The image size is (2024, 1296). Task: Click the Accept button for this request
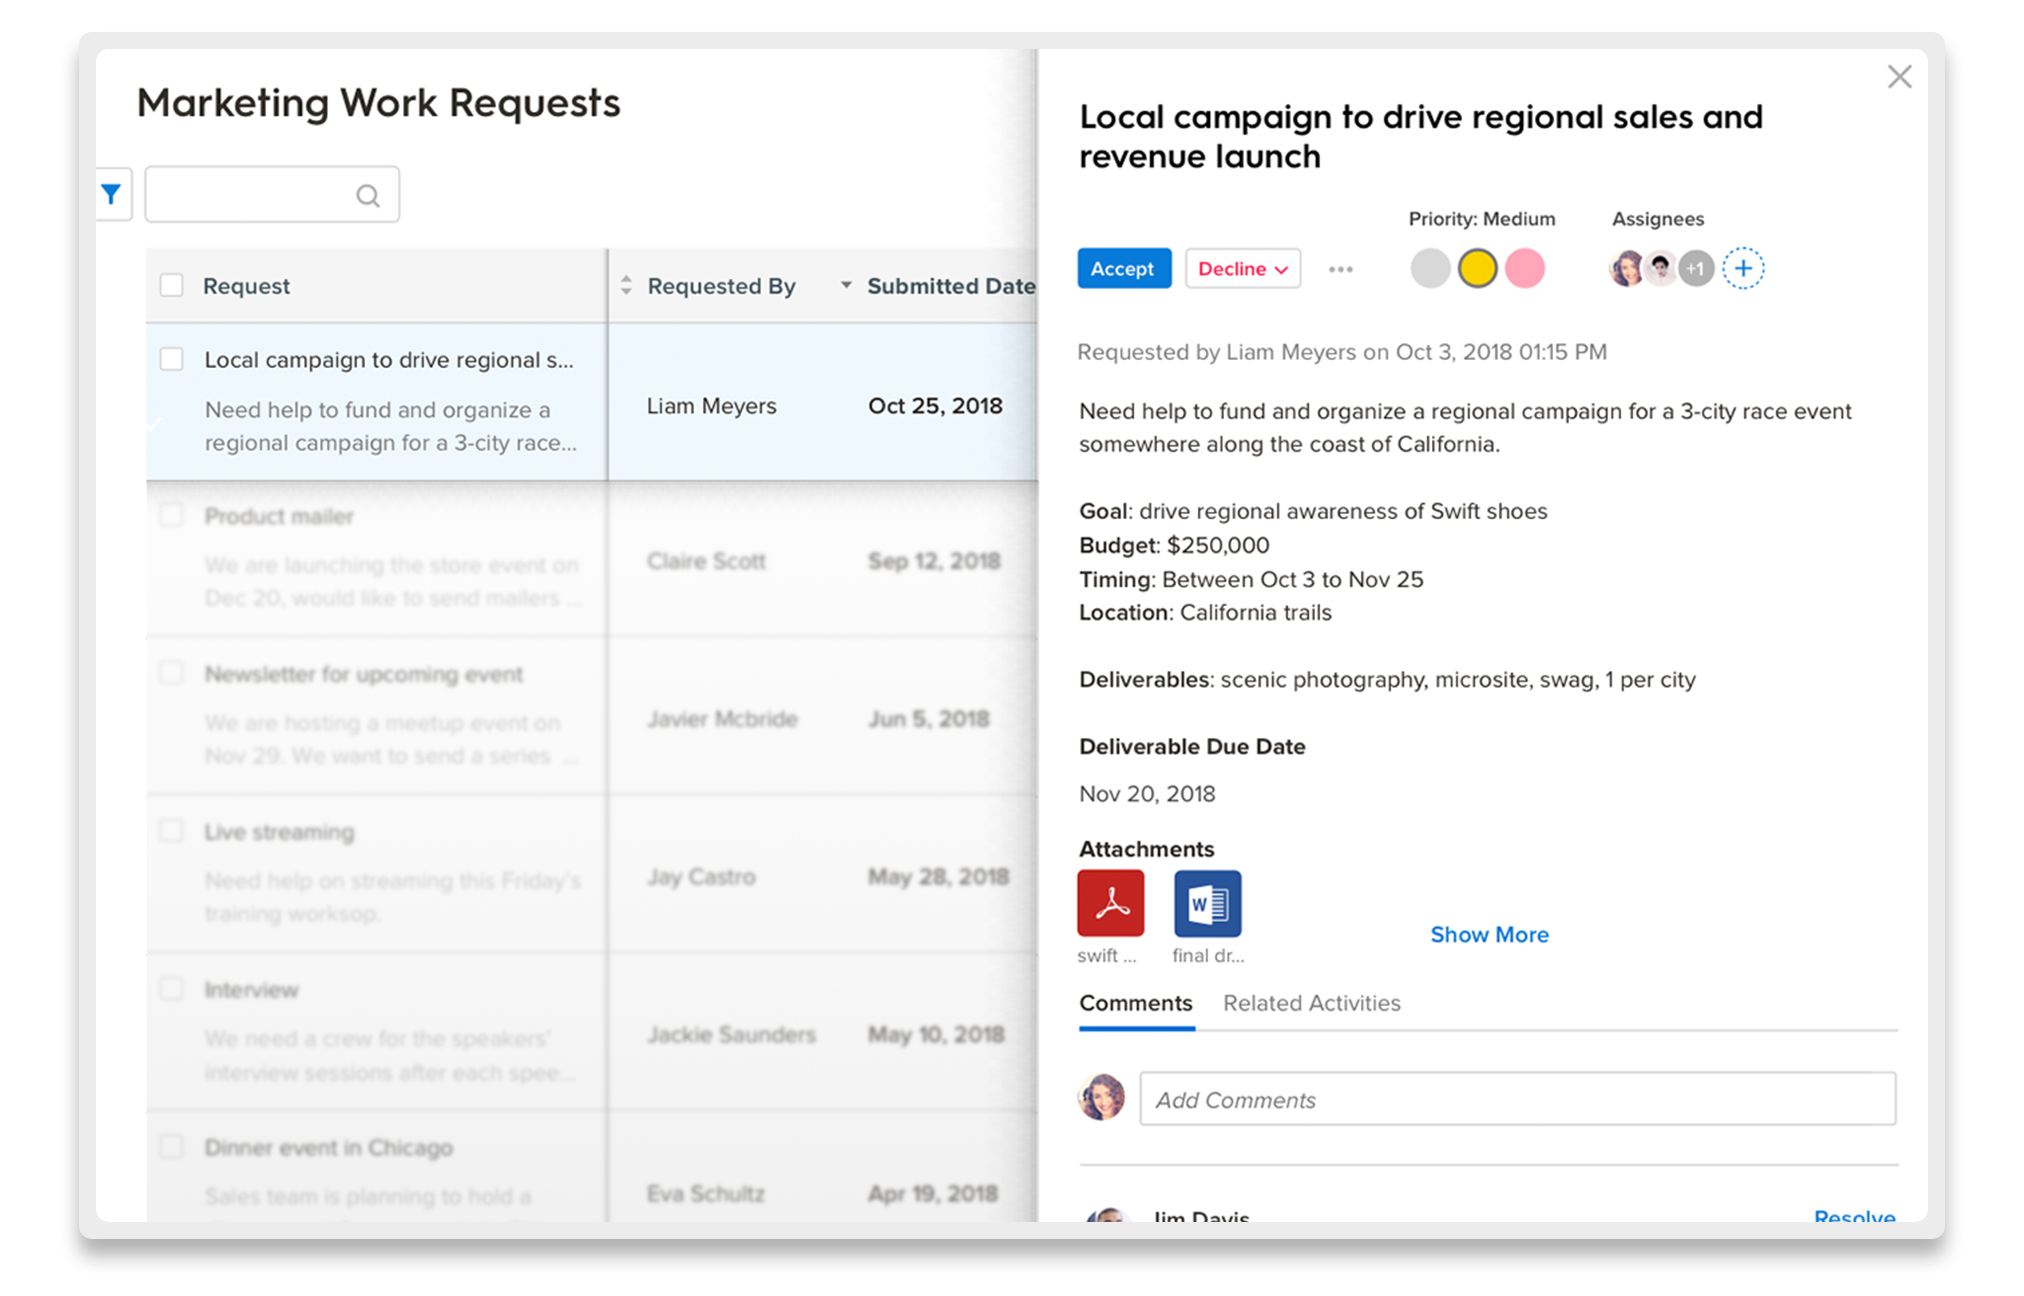(1124, 267)
